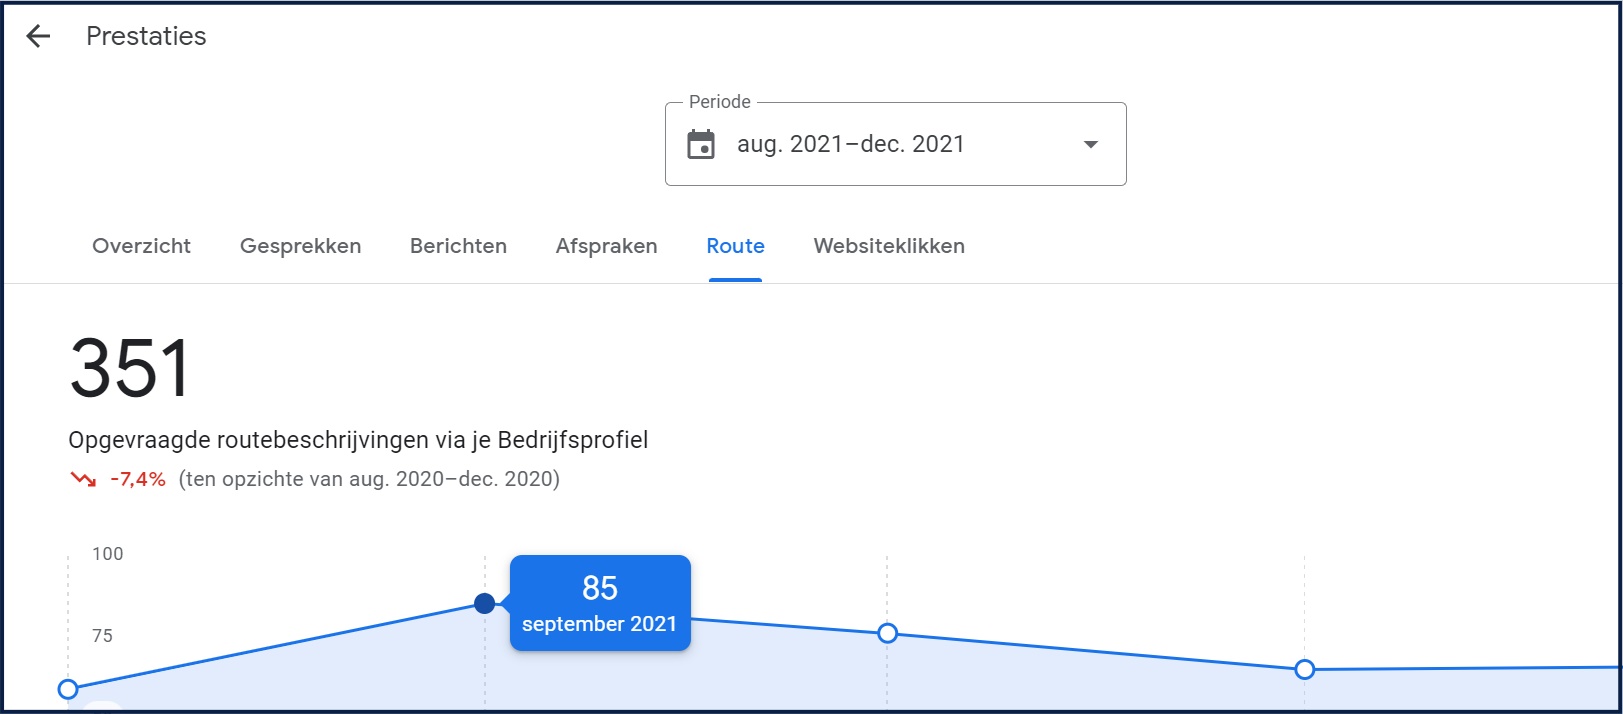Expand the Periode dropdown caret arrow

point(1090,144)
